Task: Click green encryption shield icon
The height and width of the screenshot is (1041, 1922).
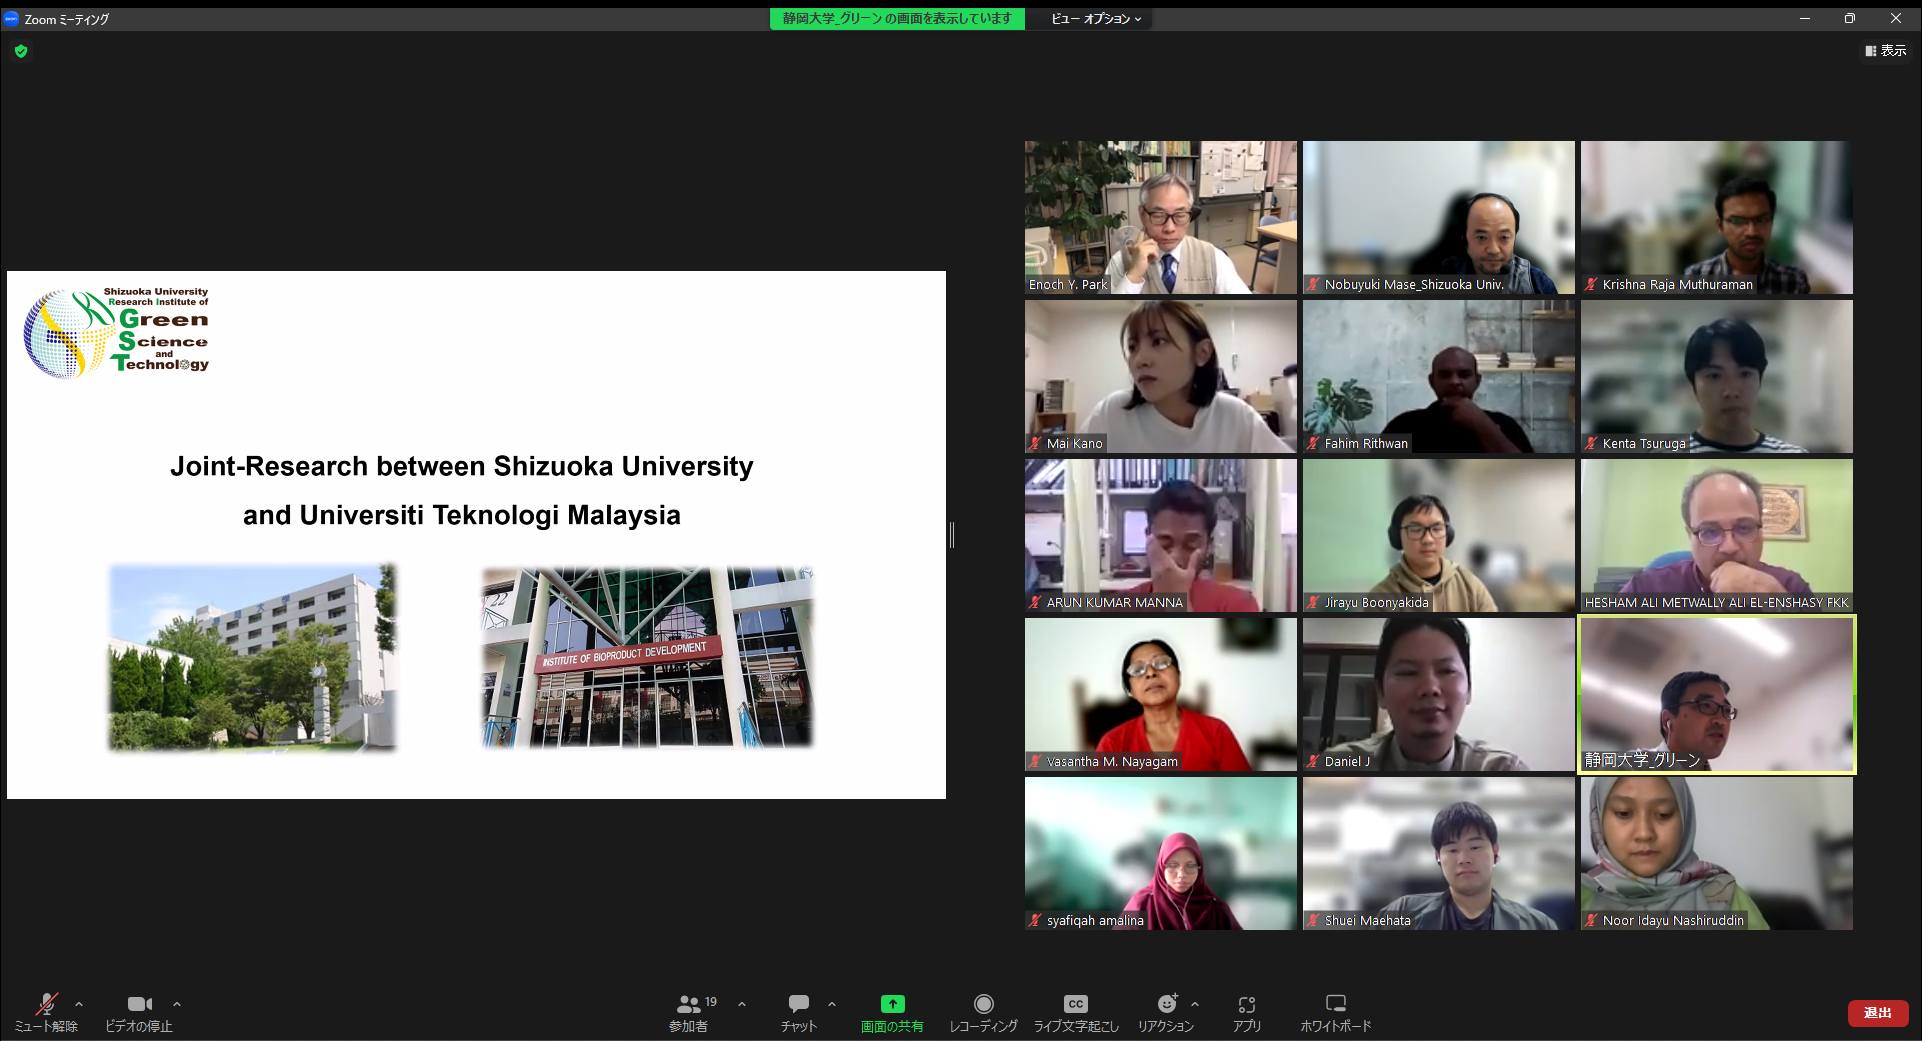Action: [x=21, y=51]
